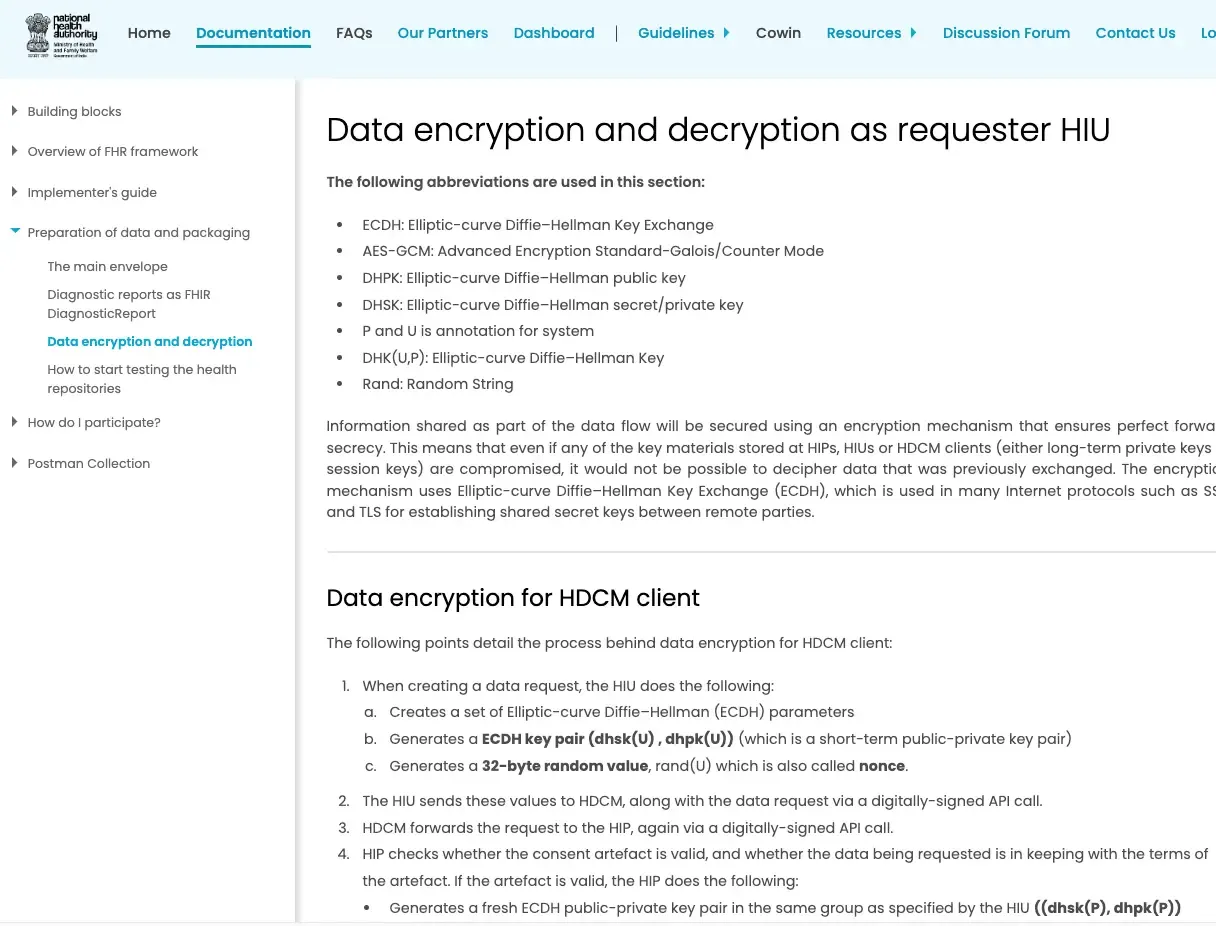
Task: Click the triangle beside How do I participate?
Action: coord(14,422)
